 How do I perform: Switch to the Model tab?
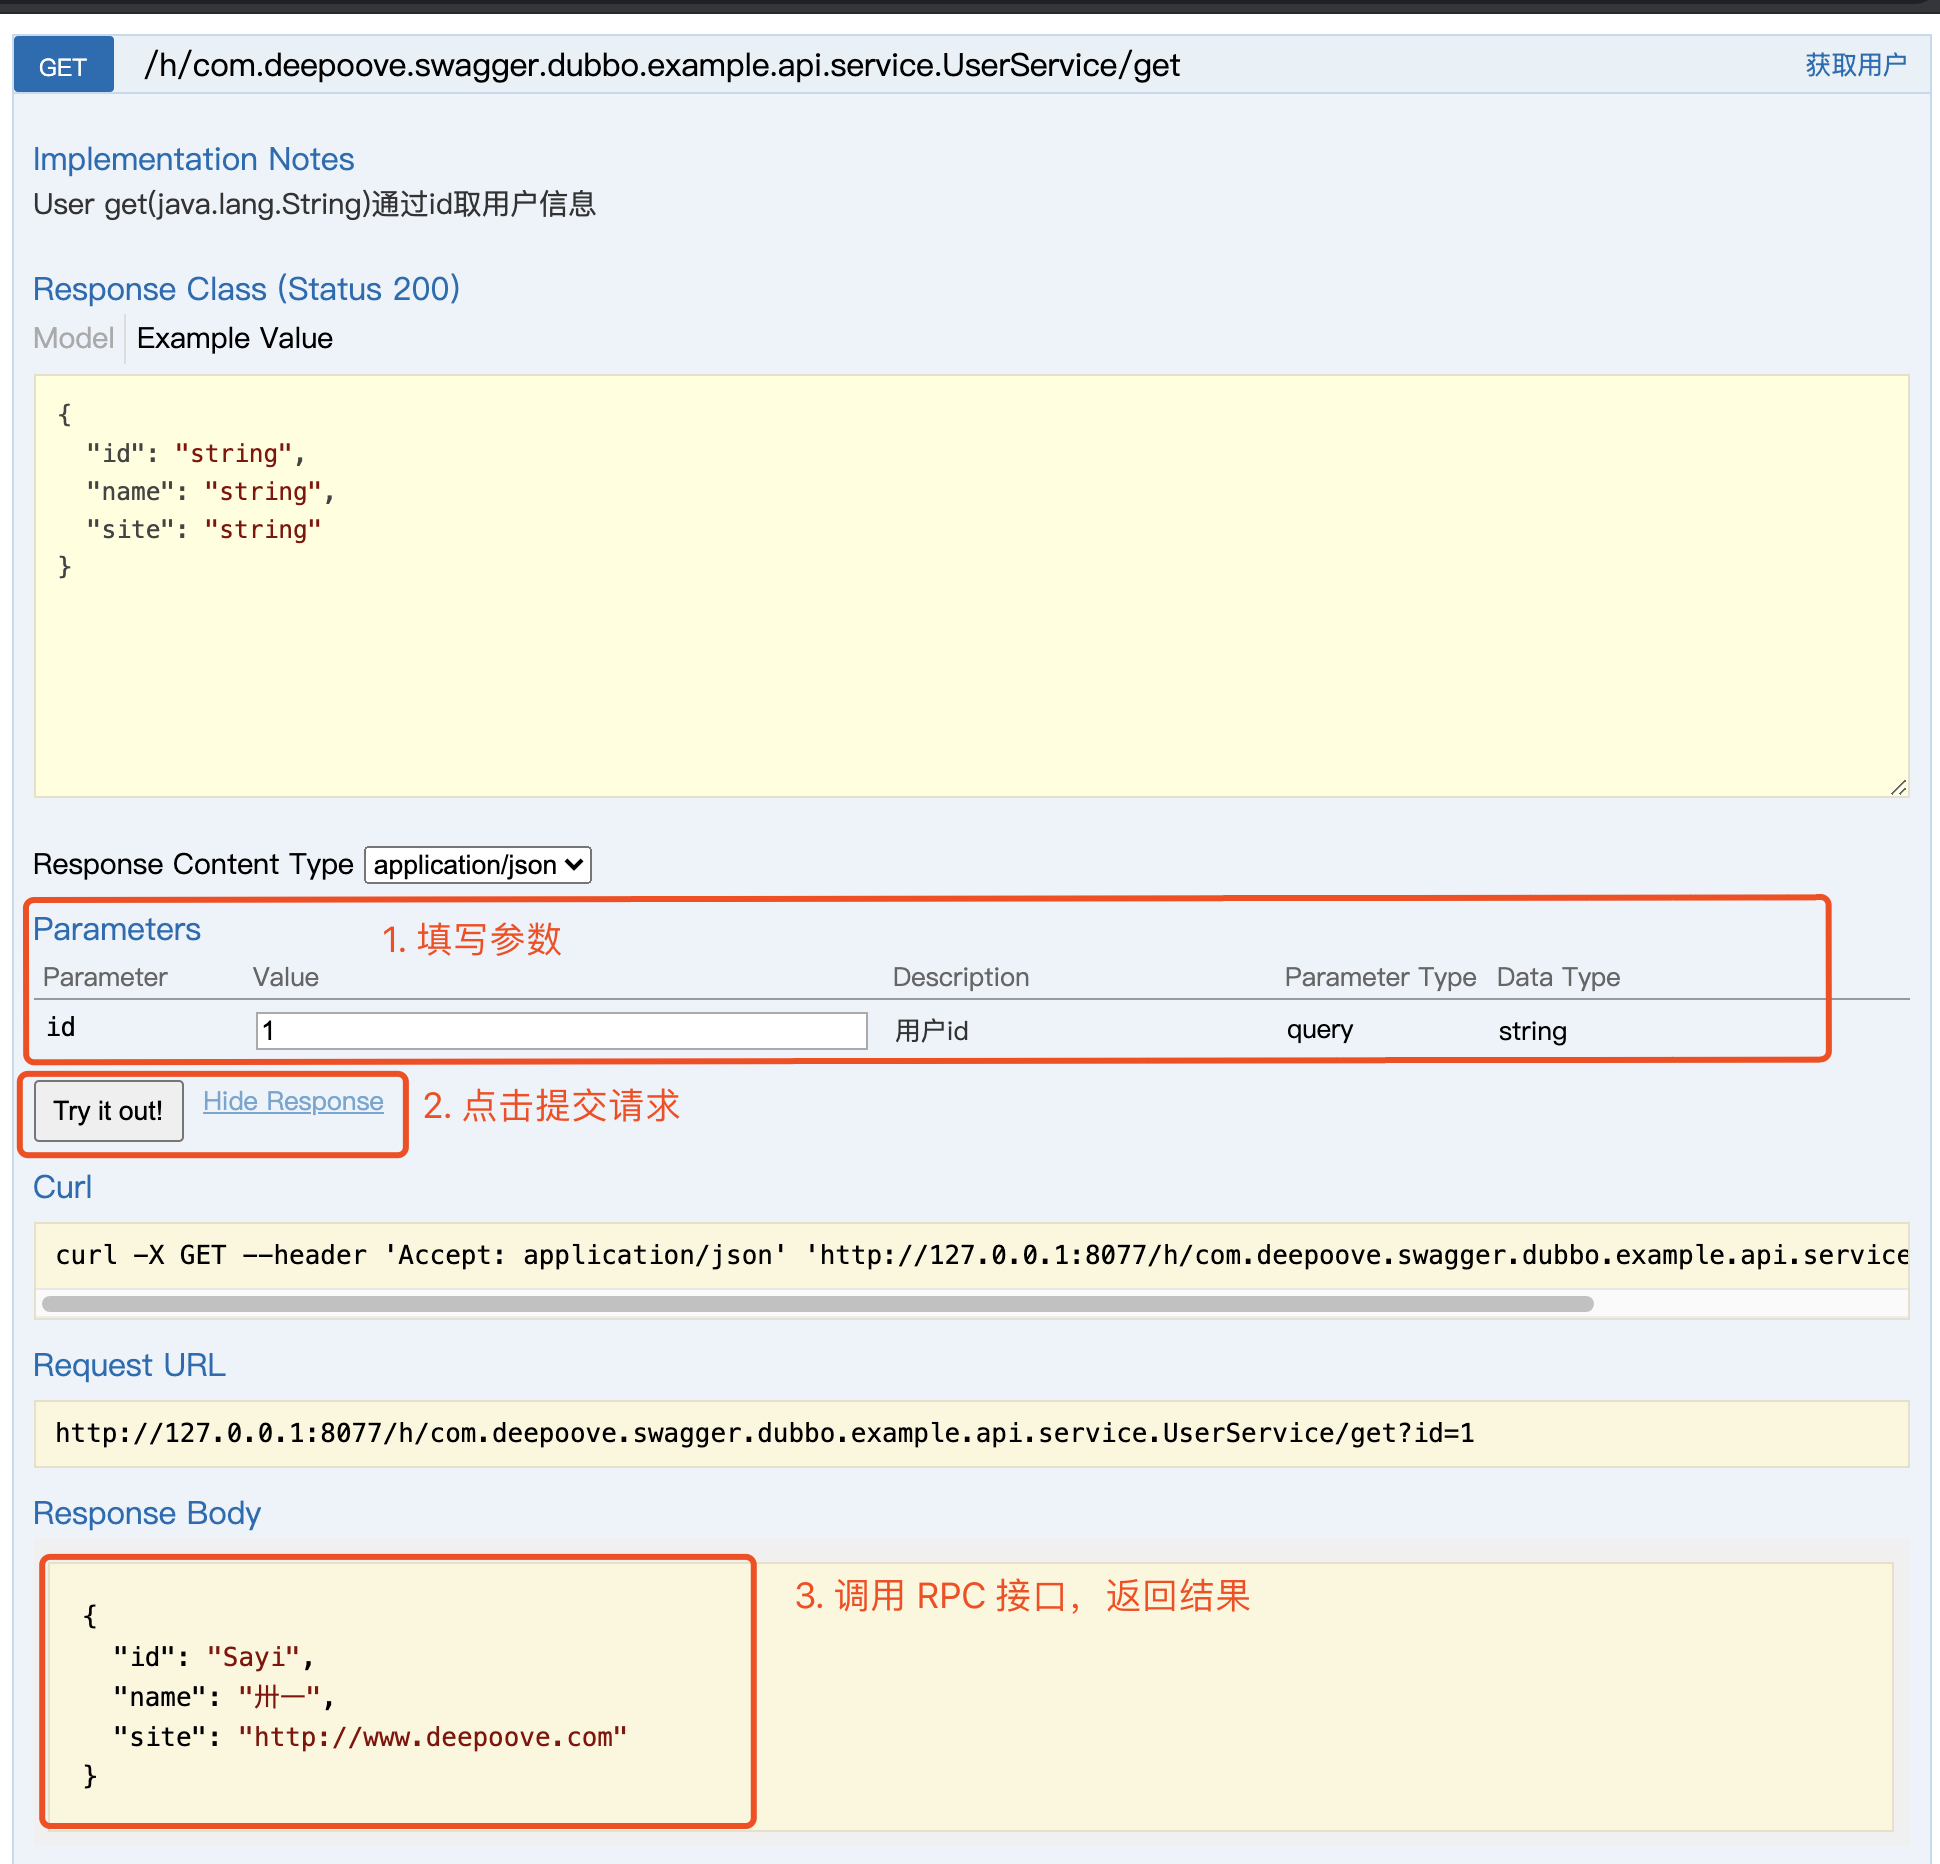(x=73, y=338)
